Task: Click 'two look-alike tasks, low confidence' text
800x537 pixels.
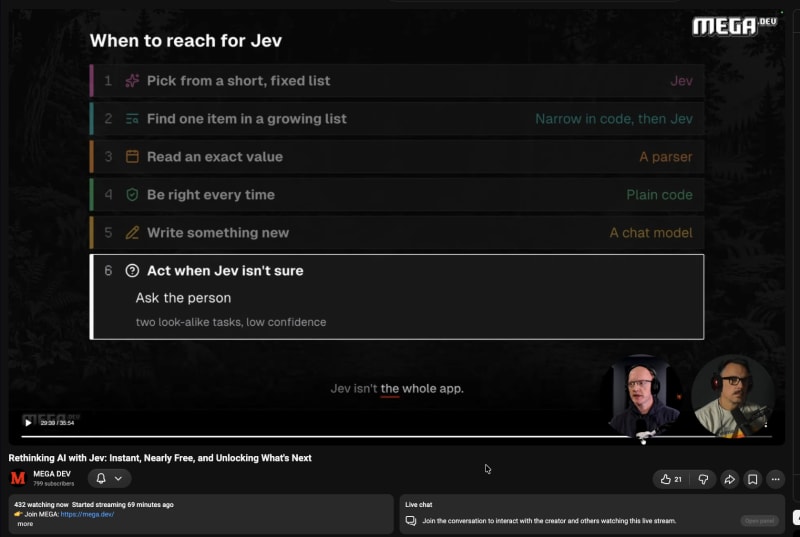Action: point(231,322)
